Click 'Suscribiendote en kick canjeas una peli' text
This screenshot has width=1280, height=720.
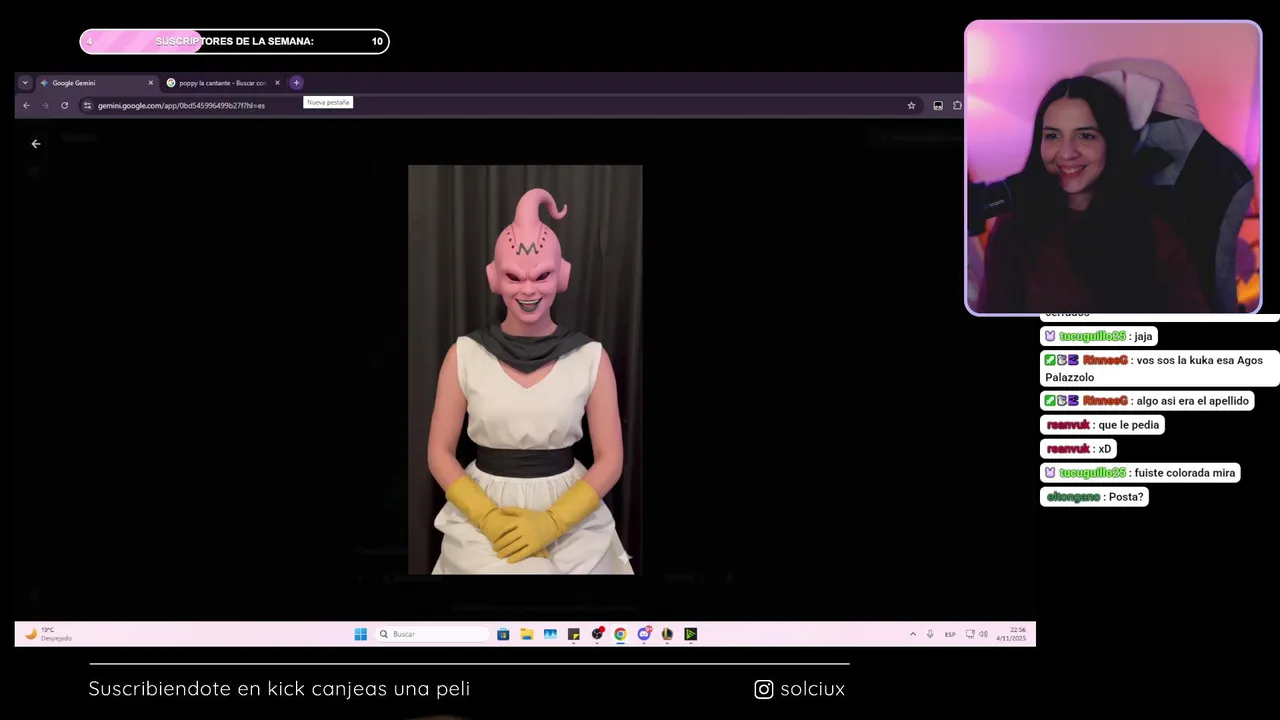click(279, 689)
